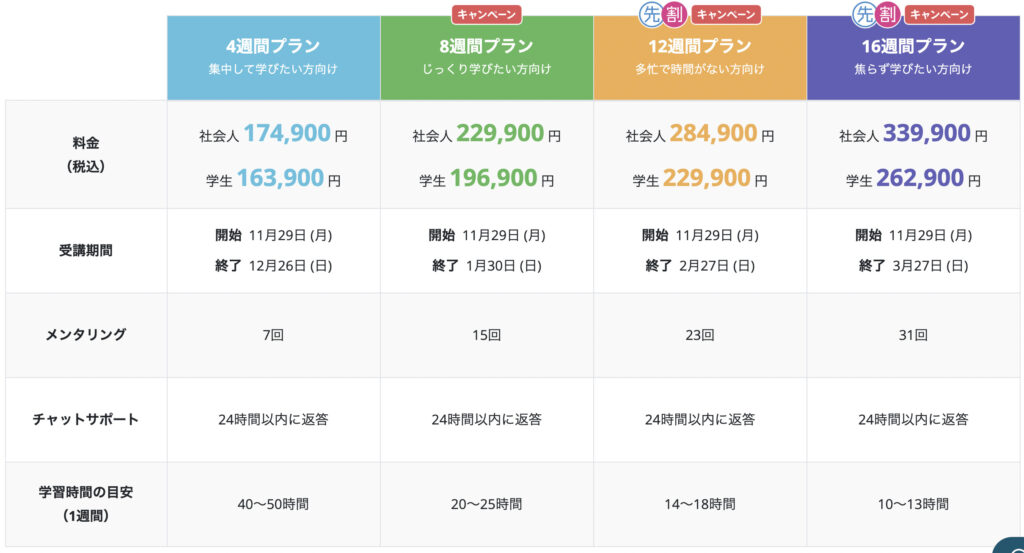
Task: Click the 10〜13時間 study time cell
Action: 913,504
